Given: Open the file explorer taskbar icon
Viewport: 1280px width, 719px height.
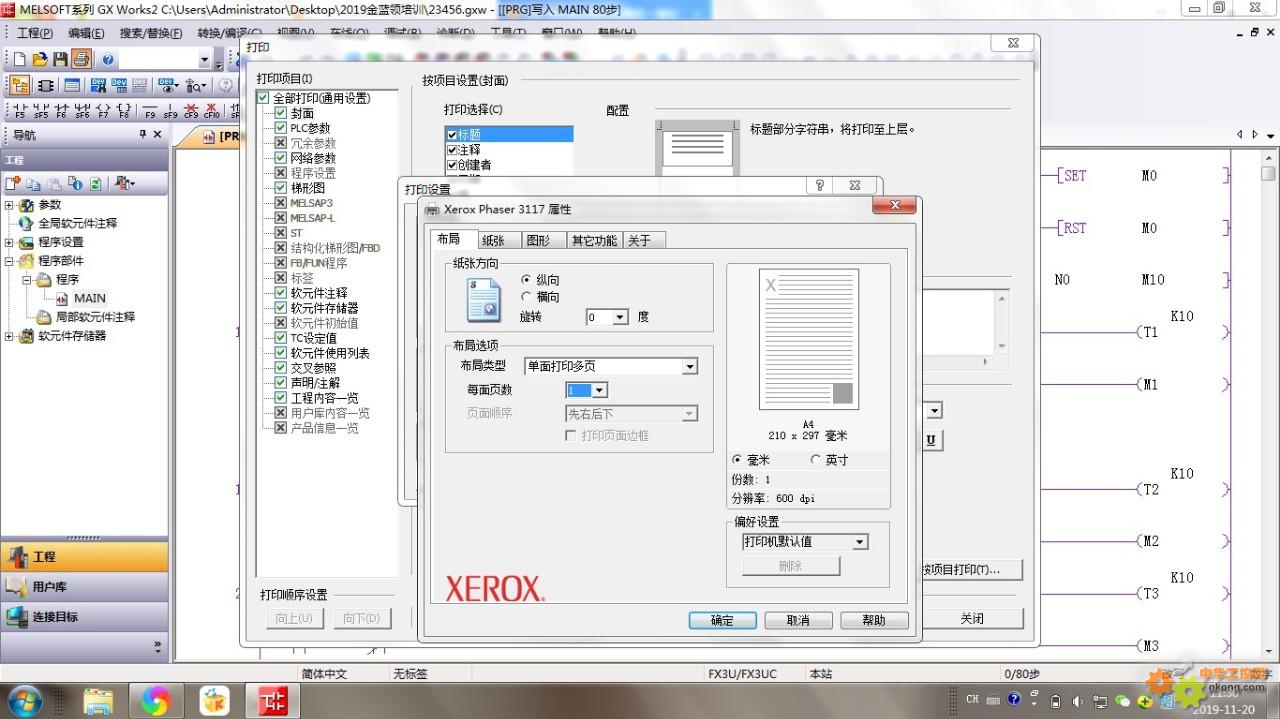Looking at the screenshot, I should pos(98,699).
